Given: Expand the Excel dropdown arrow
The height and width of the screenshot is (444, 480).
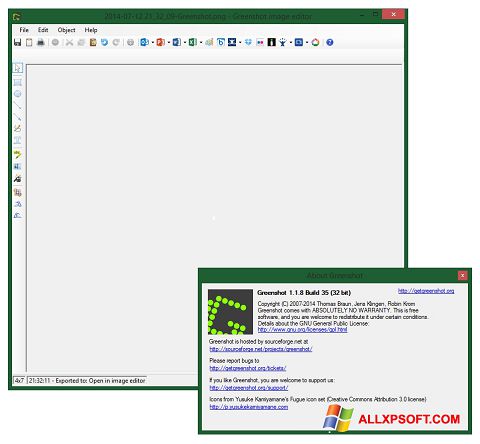Looking at the screenshot, I should pyautogui.click(x=201, y=42).
